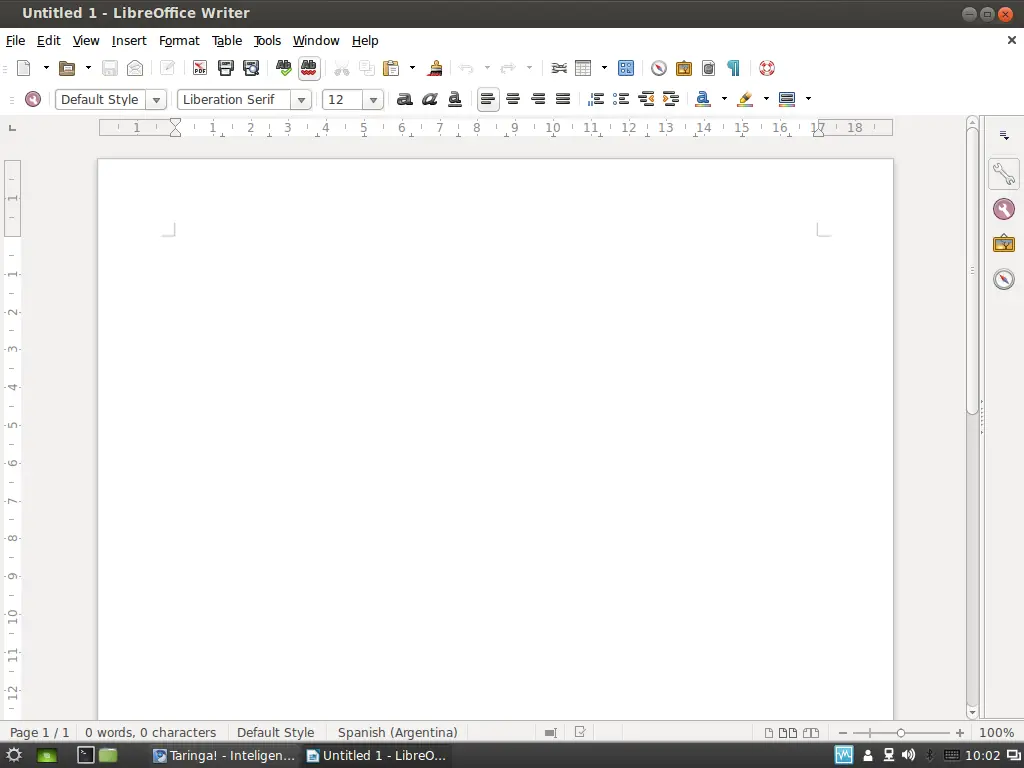Open sidebar Styles and Formatting icon

1004,209
